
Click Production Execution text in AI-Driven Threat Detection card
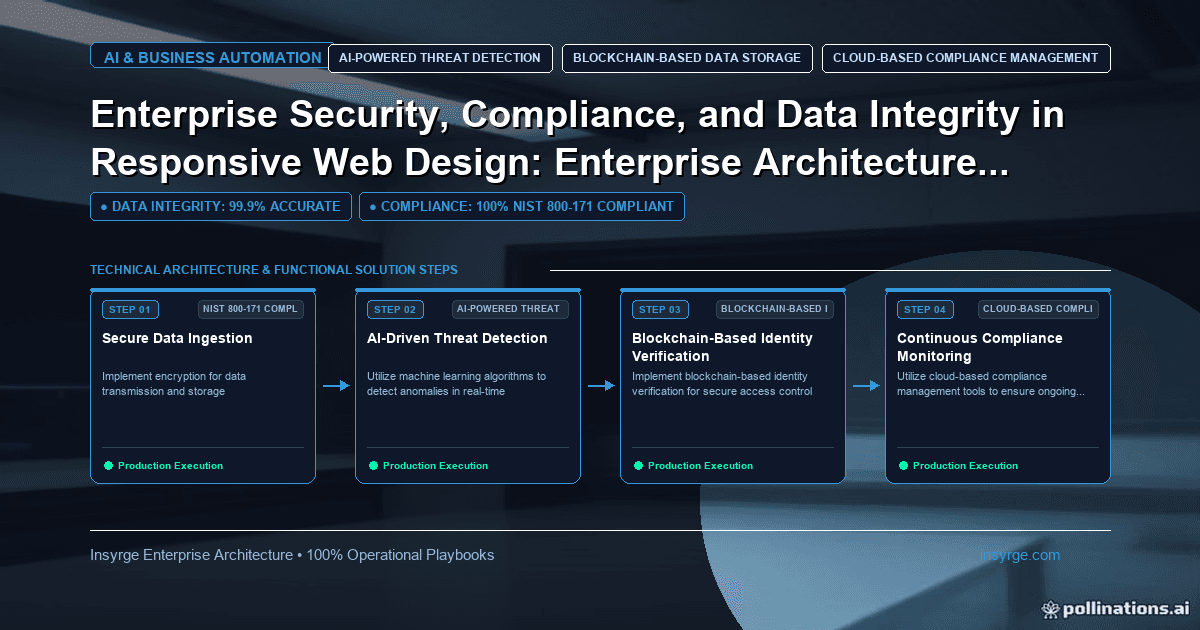pyautogui.click(x=436, y=466)
